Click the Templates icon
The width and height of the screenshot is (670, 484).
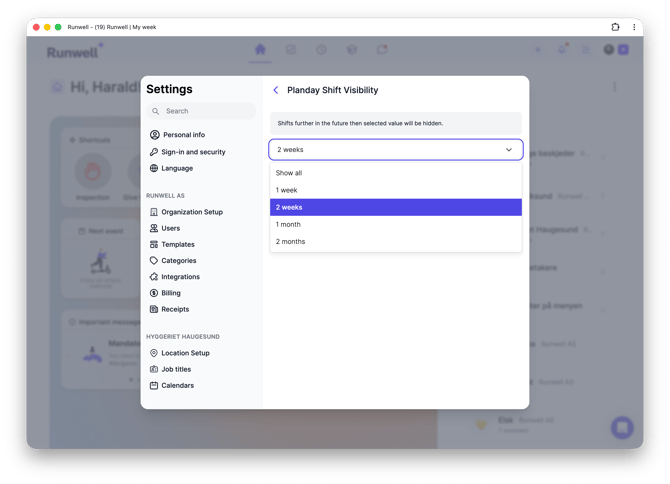pos(154,244)
